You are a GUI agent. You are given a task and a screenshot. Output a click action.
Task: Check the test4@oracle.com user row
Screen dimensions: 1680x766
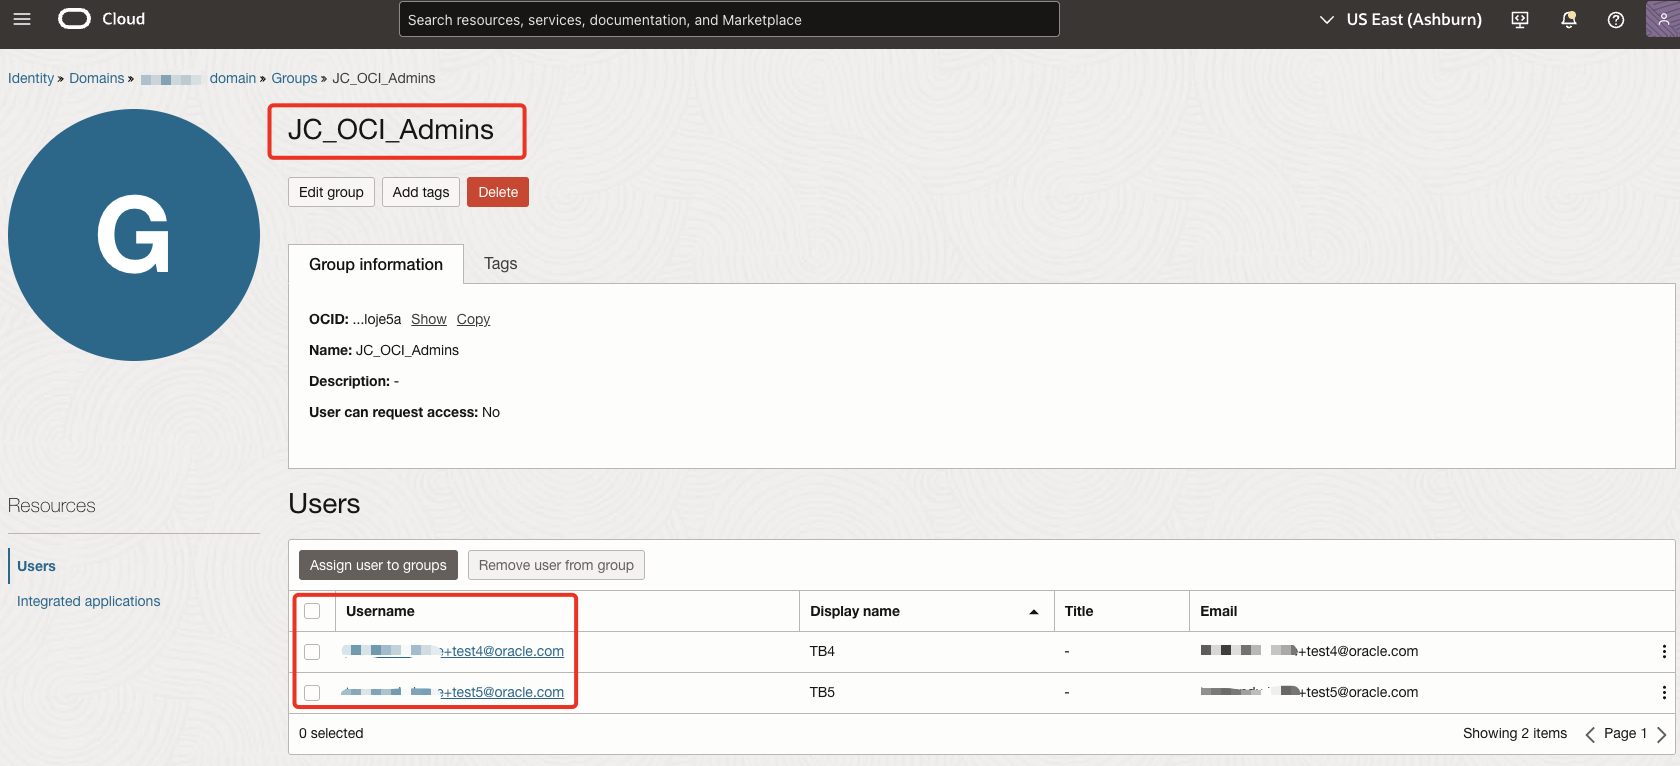click(312, 652)
